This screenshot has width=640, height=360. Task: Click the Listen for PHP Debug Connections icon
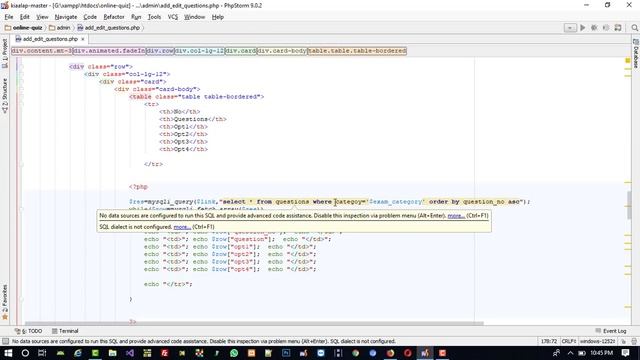(x=606, y=28)
